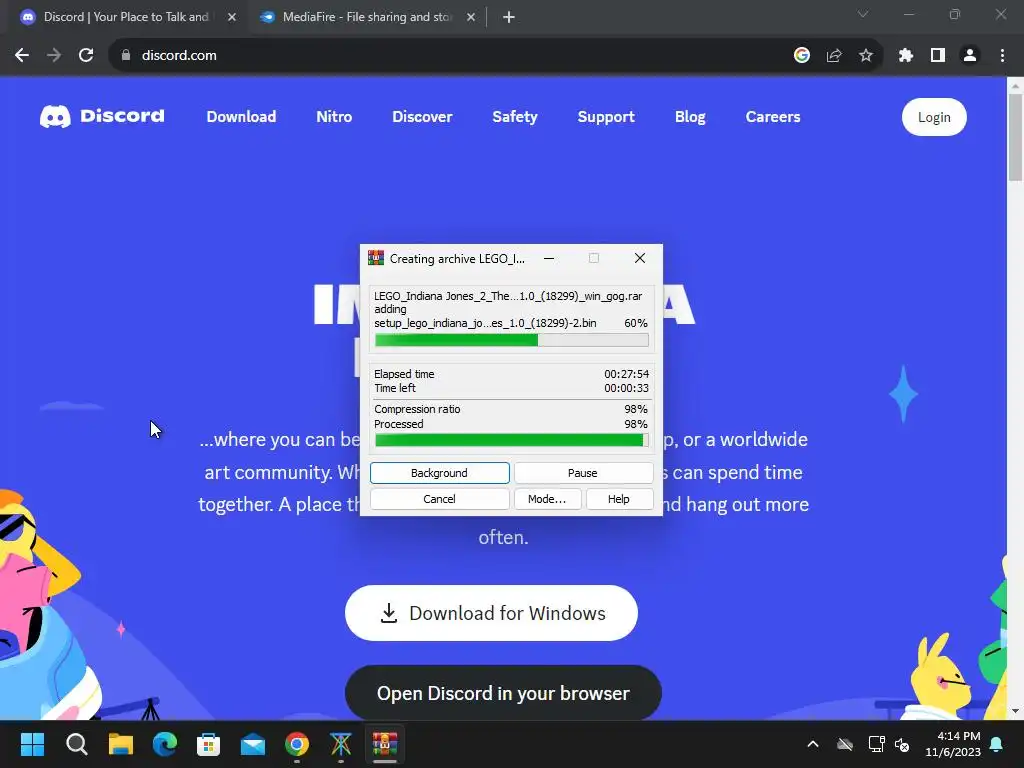
Task: Open Discover in the Discord nav
Action: pyautogui.click(x=422, y=117)
